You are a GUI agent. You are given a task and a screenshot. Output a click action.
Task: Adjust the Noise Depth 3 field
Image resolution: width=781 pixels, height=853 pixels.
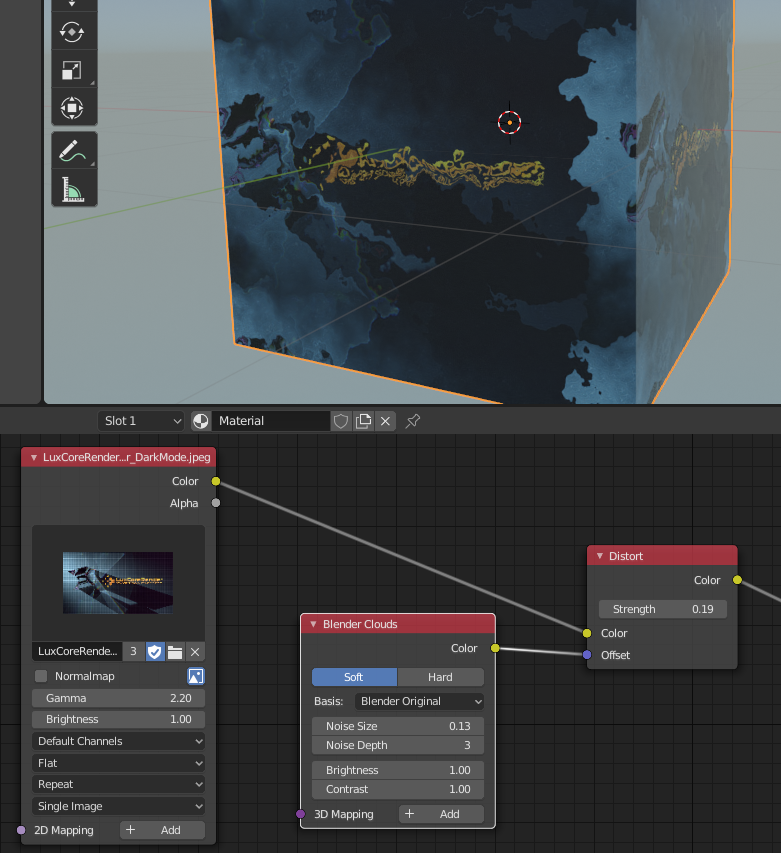coord(398,745)
